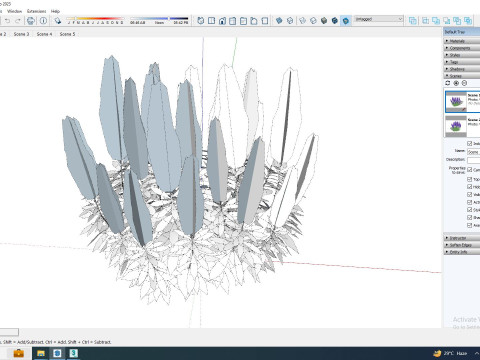Click the Intersect solid tool icon

click(x=425, y=21)
